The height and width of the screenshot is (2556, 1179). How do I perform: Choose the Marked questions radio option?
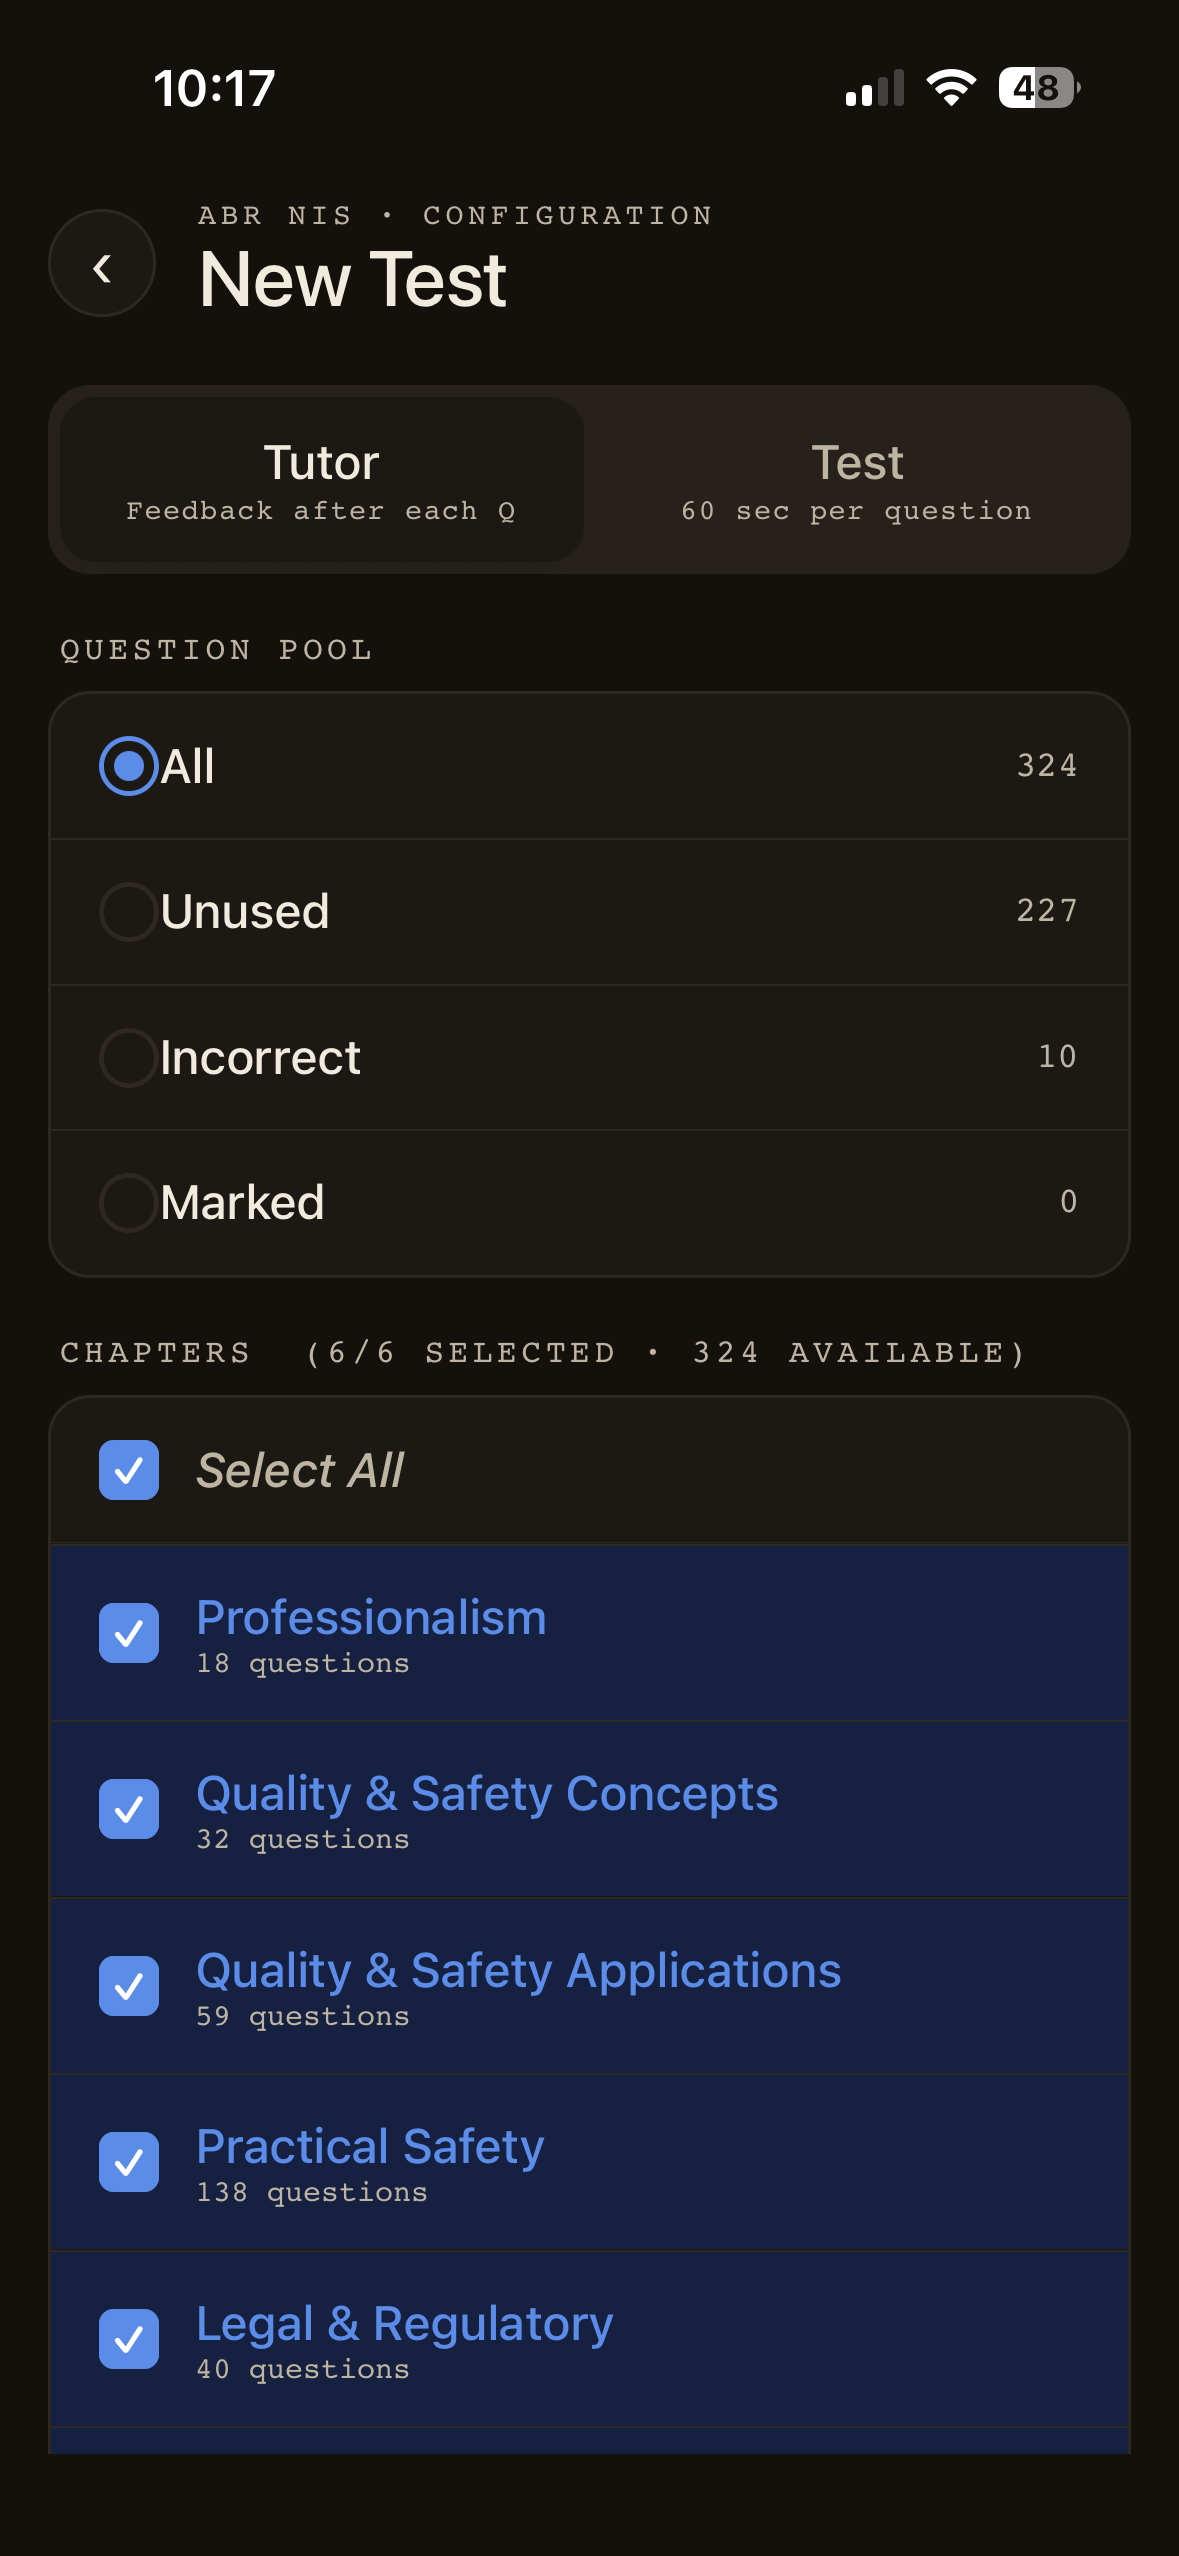click(x=129, y=1203)
